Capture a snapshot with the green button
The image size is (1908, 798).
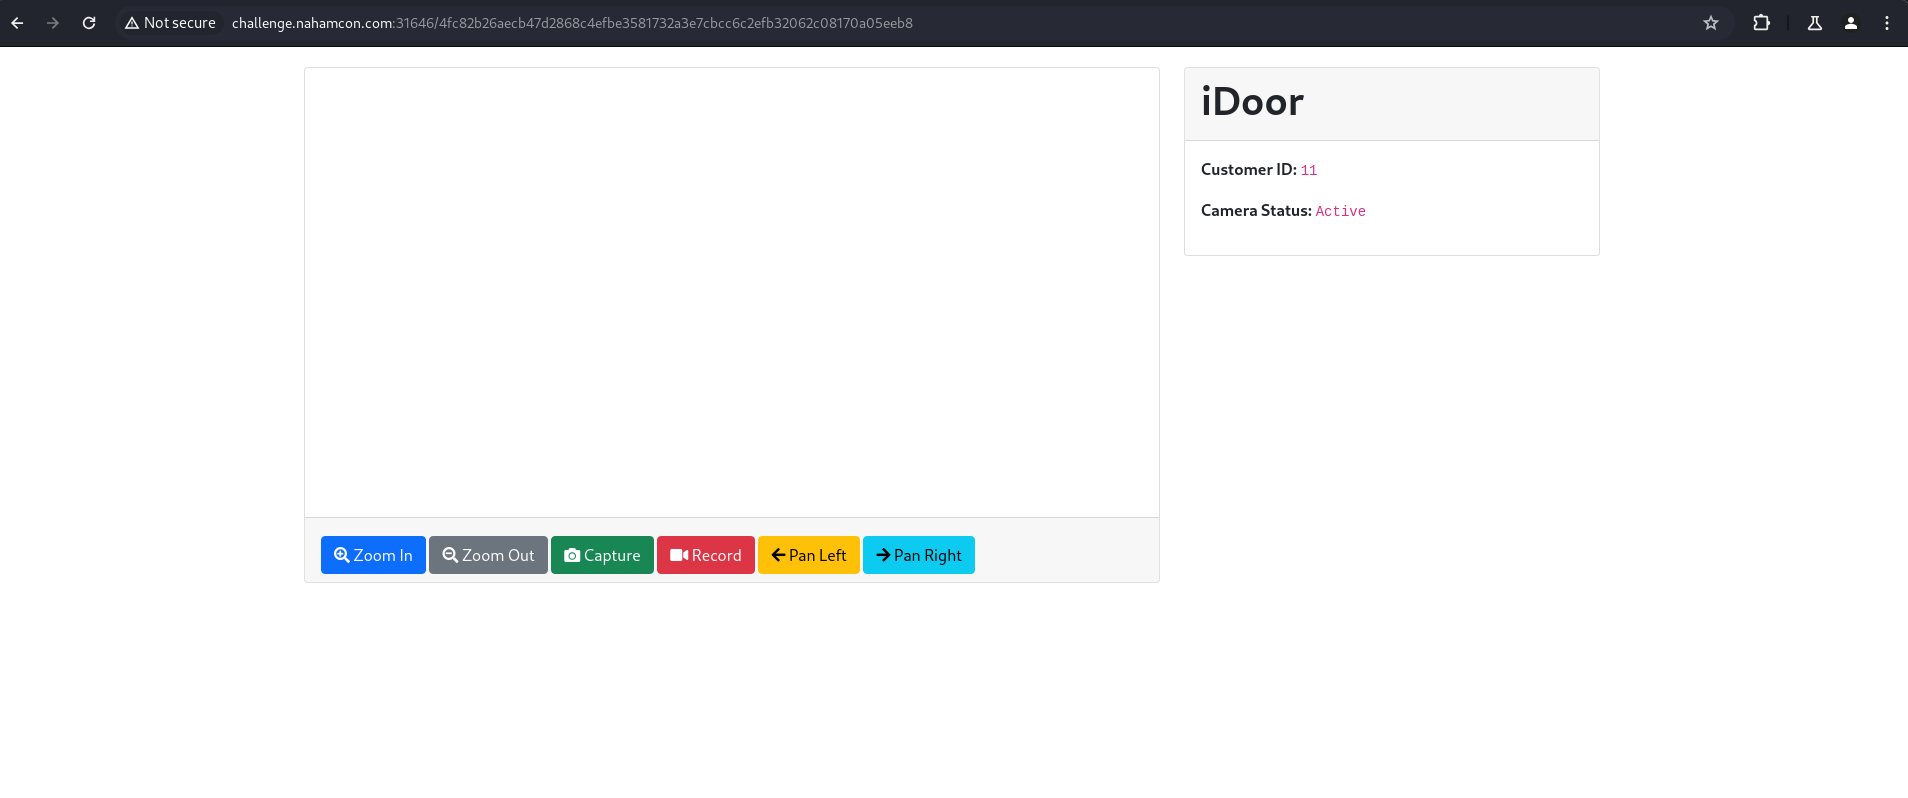point(602,555)
